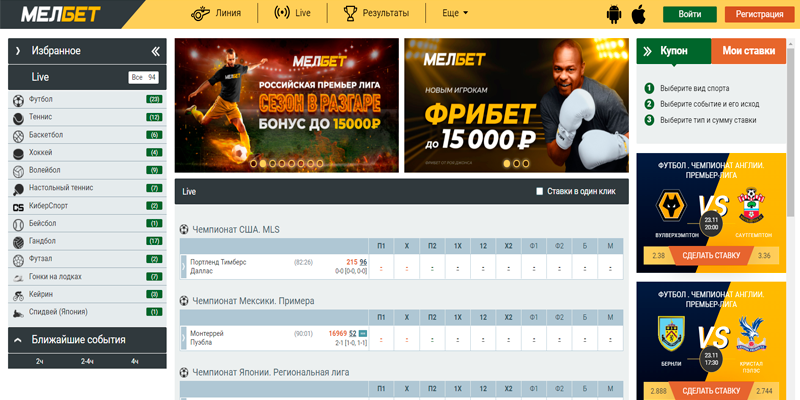Select second dot of the left banner carousel

(x=263, y=164)
